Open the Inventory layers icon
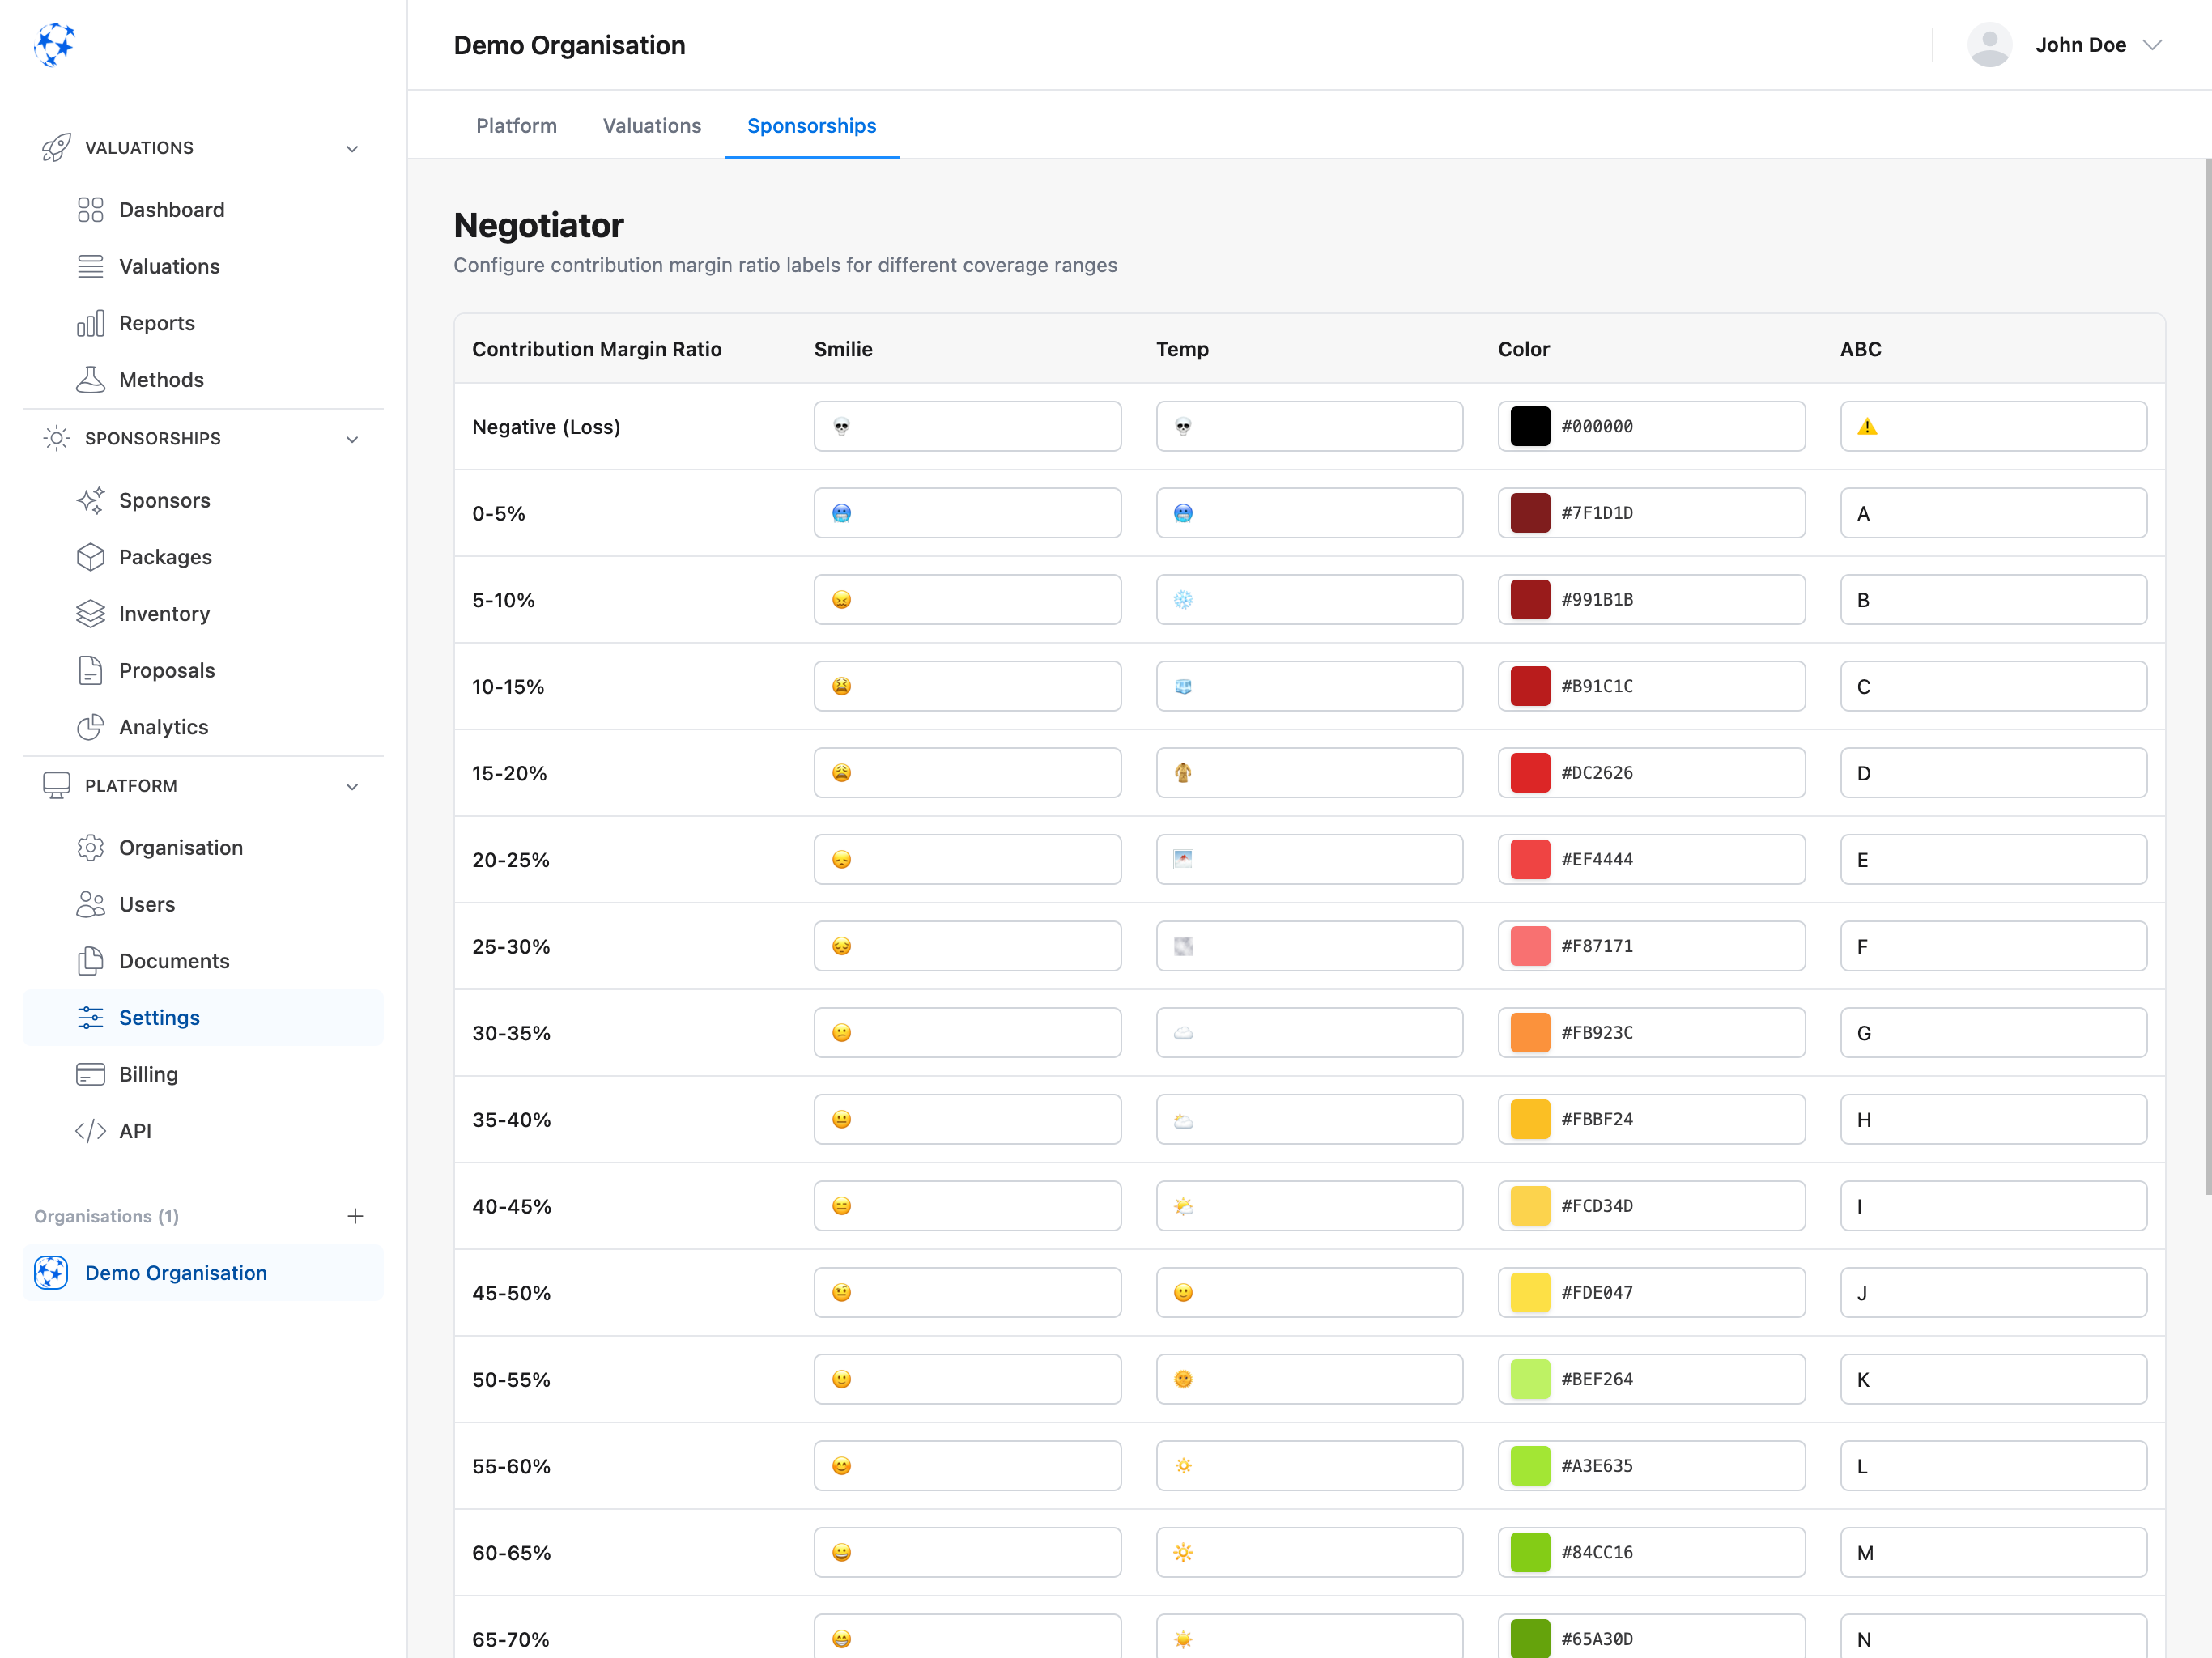This screenshot has height=1658, width=2212. point(91,613)
